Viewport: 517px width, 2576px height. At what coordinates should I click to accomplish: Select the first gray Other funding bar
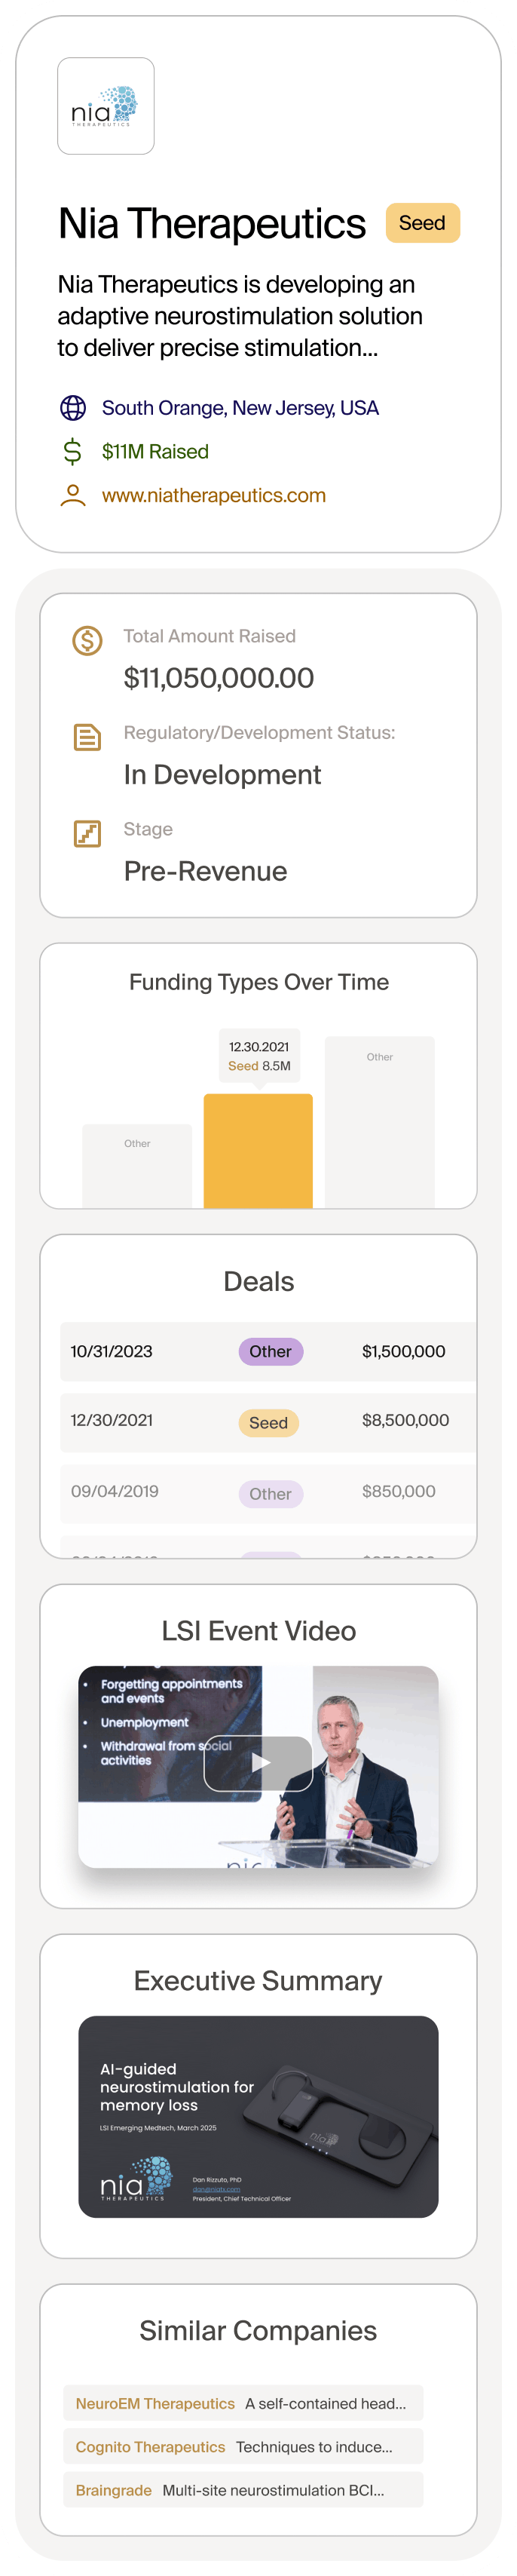pos(137,1166)
